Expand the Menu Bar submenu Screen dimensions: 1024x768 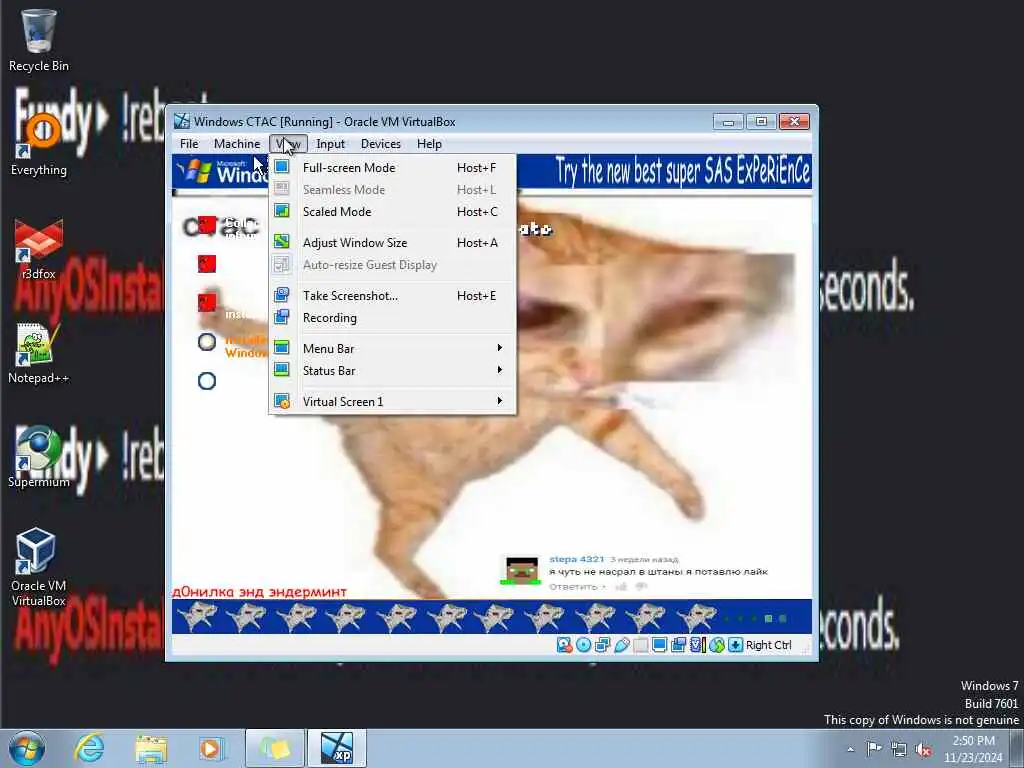pyautogui.click(x=392, y=349)
